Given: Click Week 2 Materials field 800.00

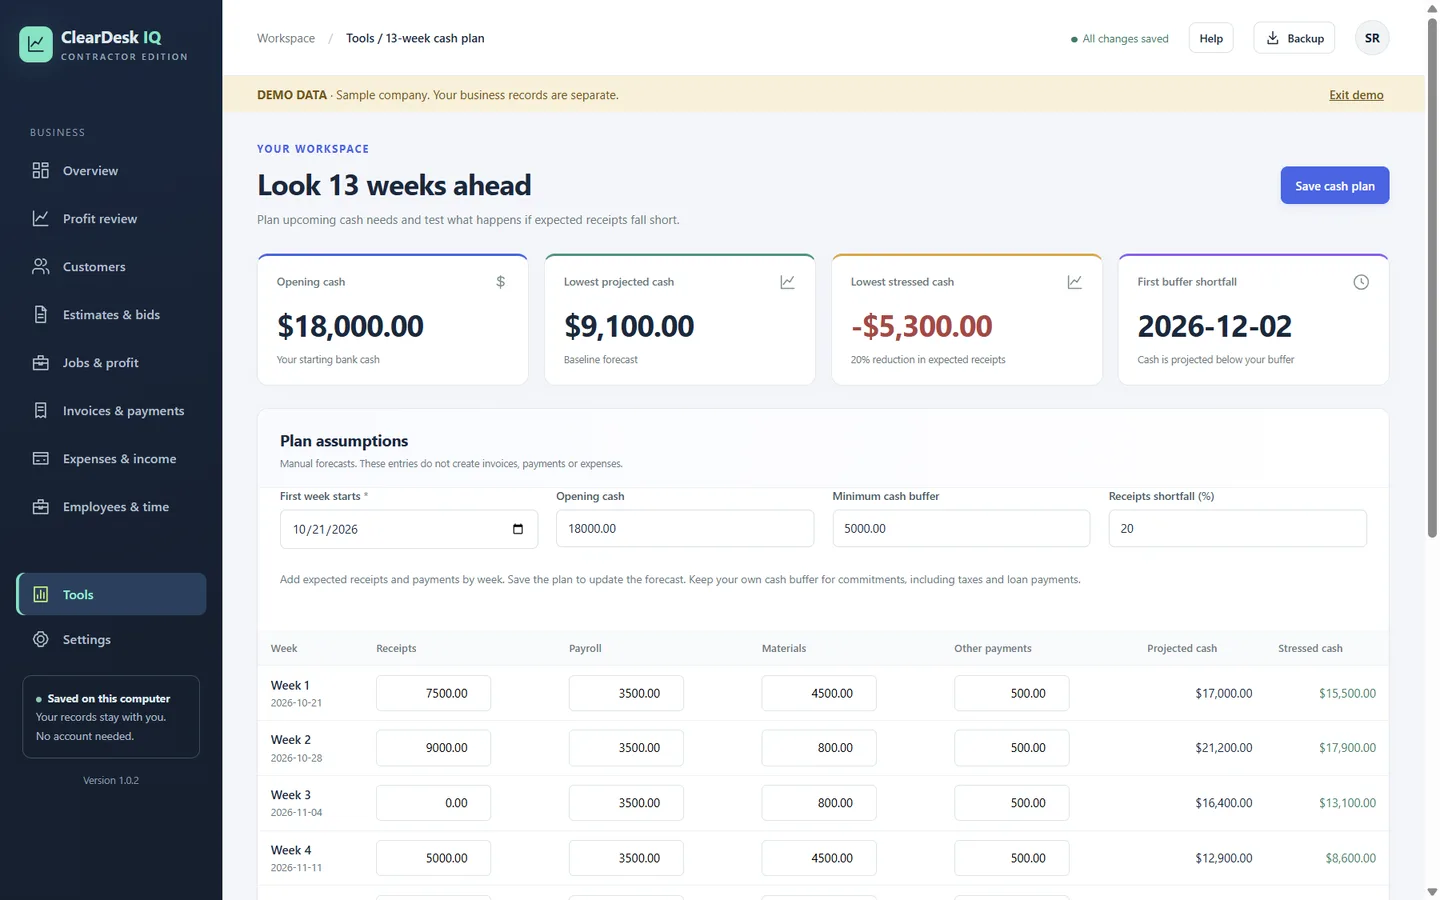Looking at the screenshot, I should point(819,748).
